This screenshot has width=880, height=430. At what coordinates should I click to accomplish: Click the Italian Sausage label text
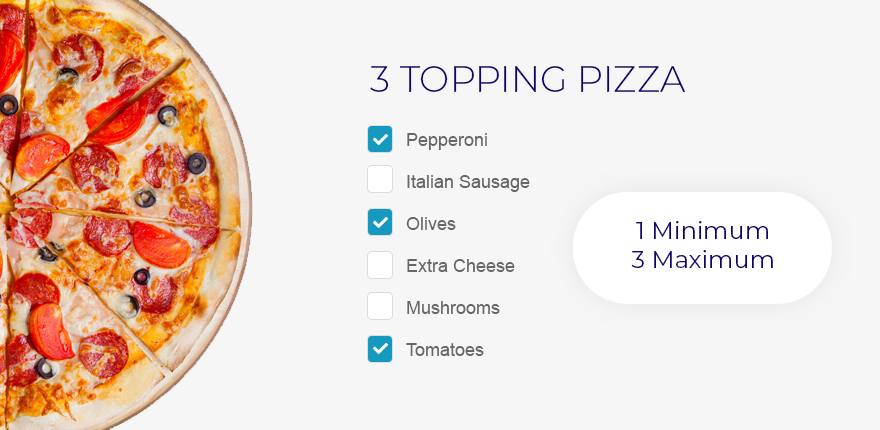(x=468, y=182)
